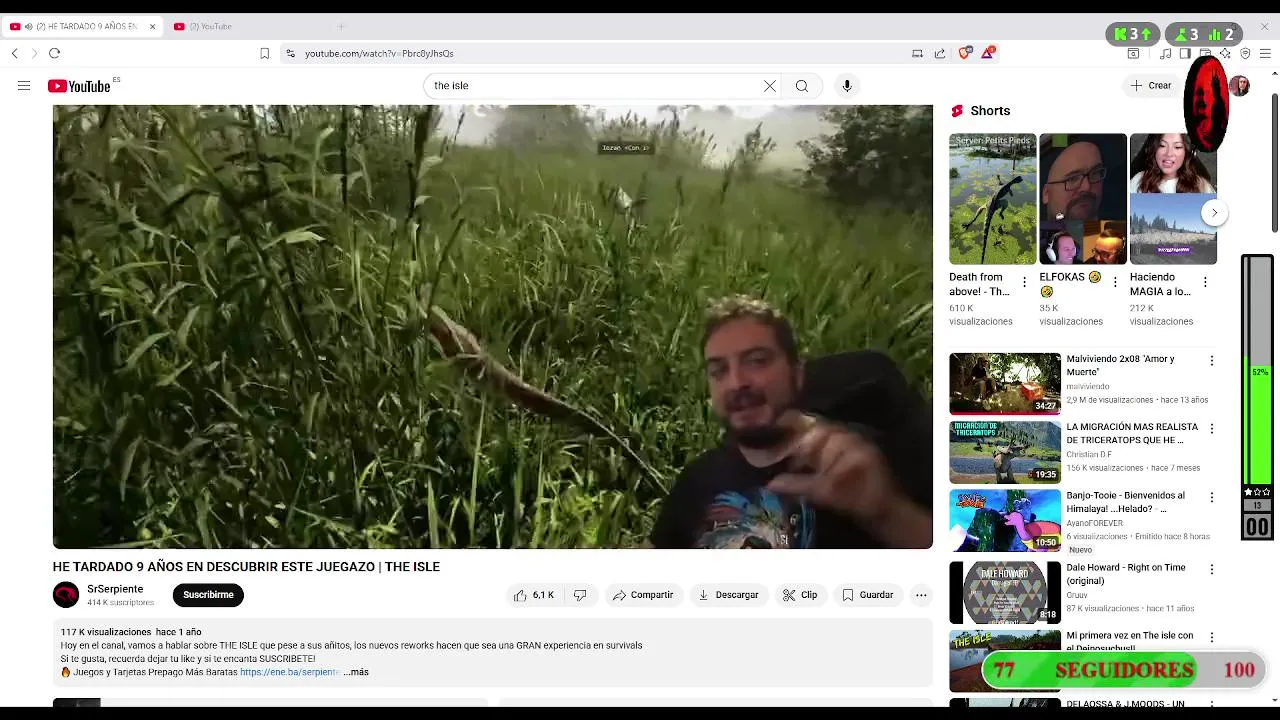Open Banjo-Tooie Bienvenidos al Himalaya thumbnail
The height and width of the screenshot is (720, 1280).
pos(1005,519)
